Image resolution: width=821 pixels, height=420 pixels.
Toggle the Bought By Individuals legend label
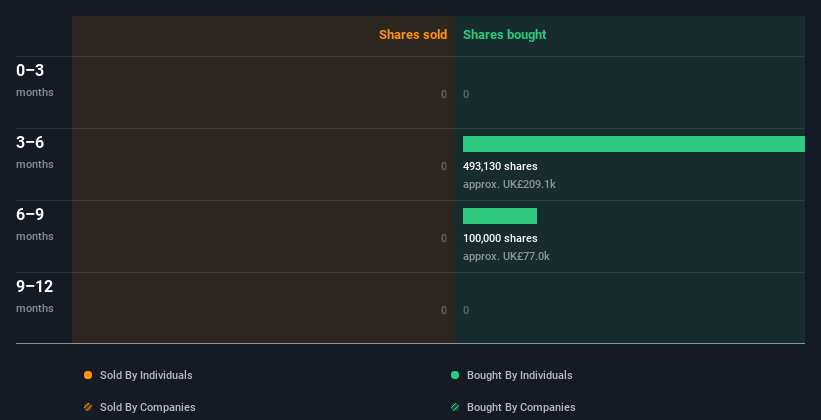pos(519,375)
